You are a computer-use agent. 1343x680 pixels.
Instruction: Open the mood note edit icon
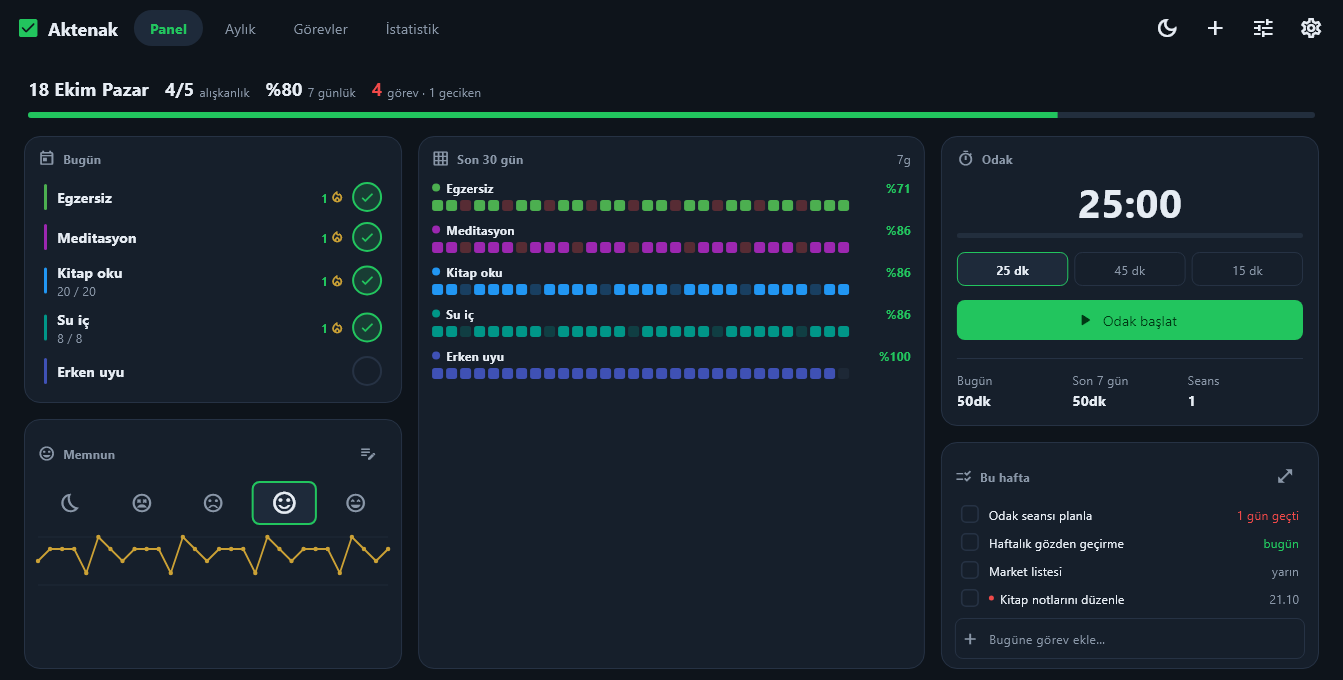tap(368, 454)
